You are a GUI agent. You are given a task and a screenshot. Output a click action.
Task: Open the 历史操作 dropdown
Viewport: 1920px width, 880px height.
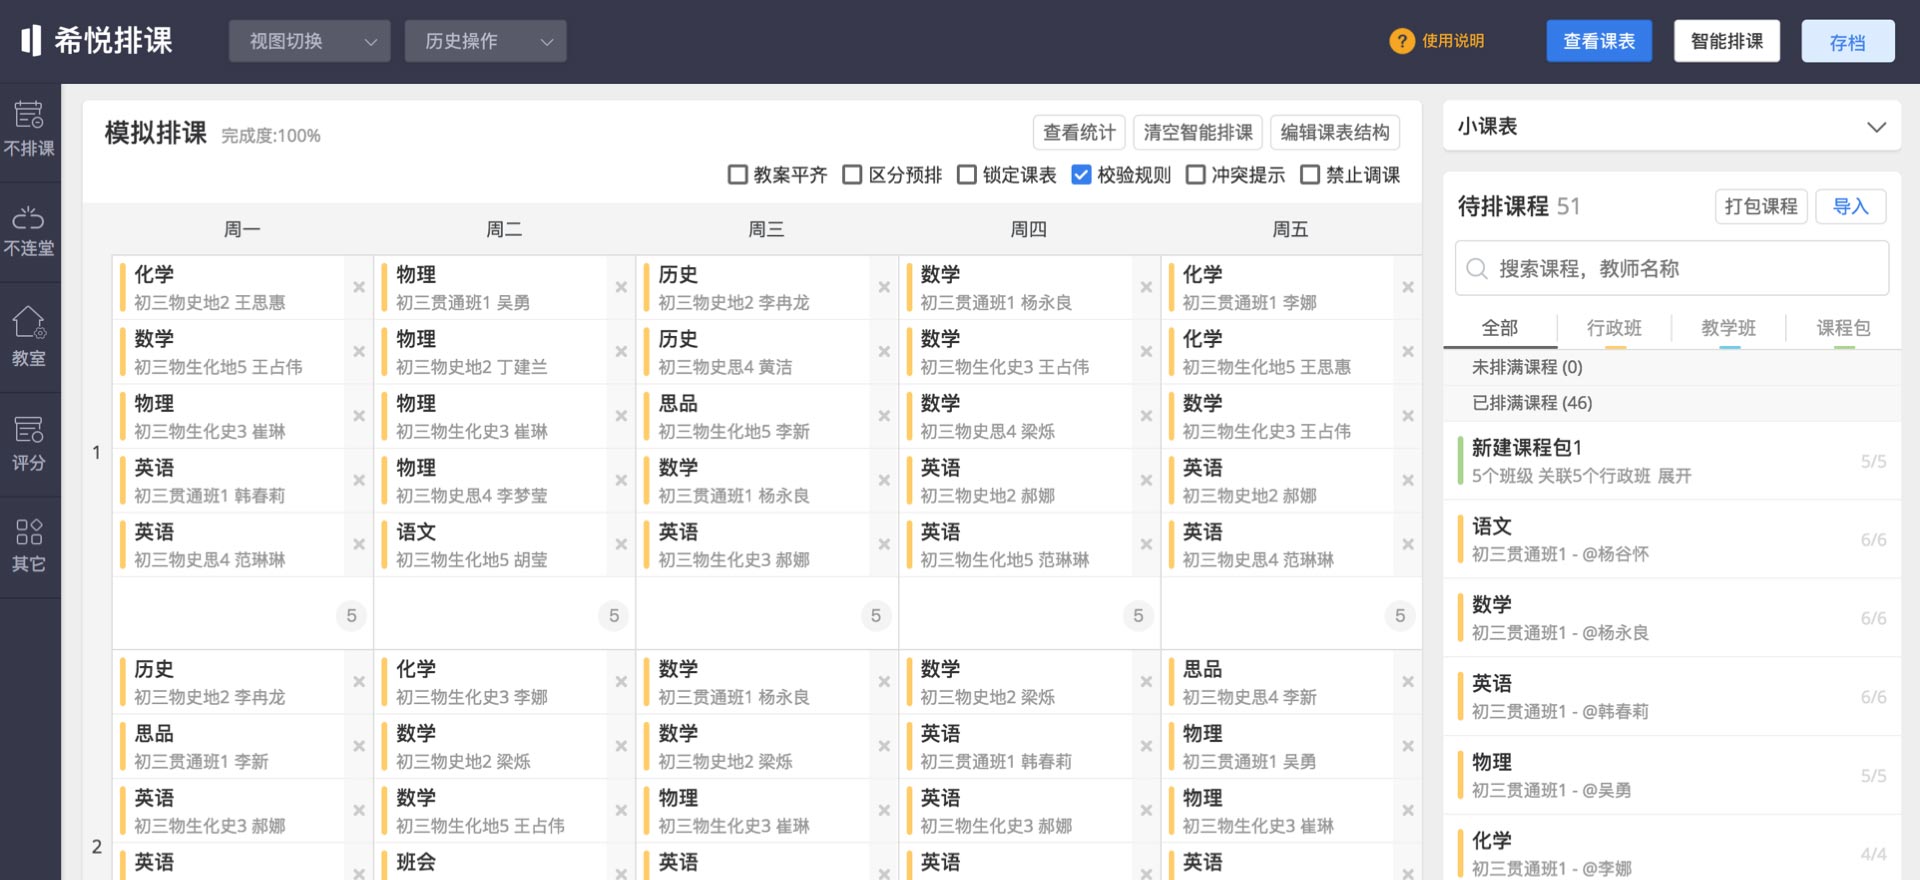coord(485,41)
